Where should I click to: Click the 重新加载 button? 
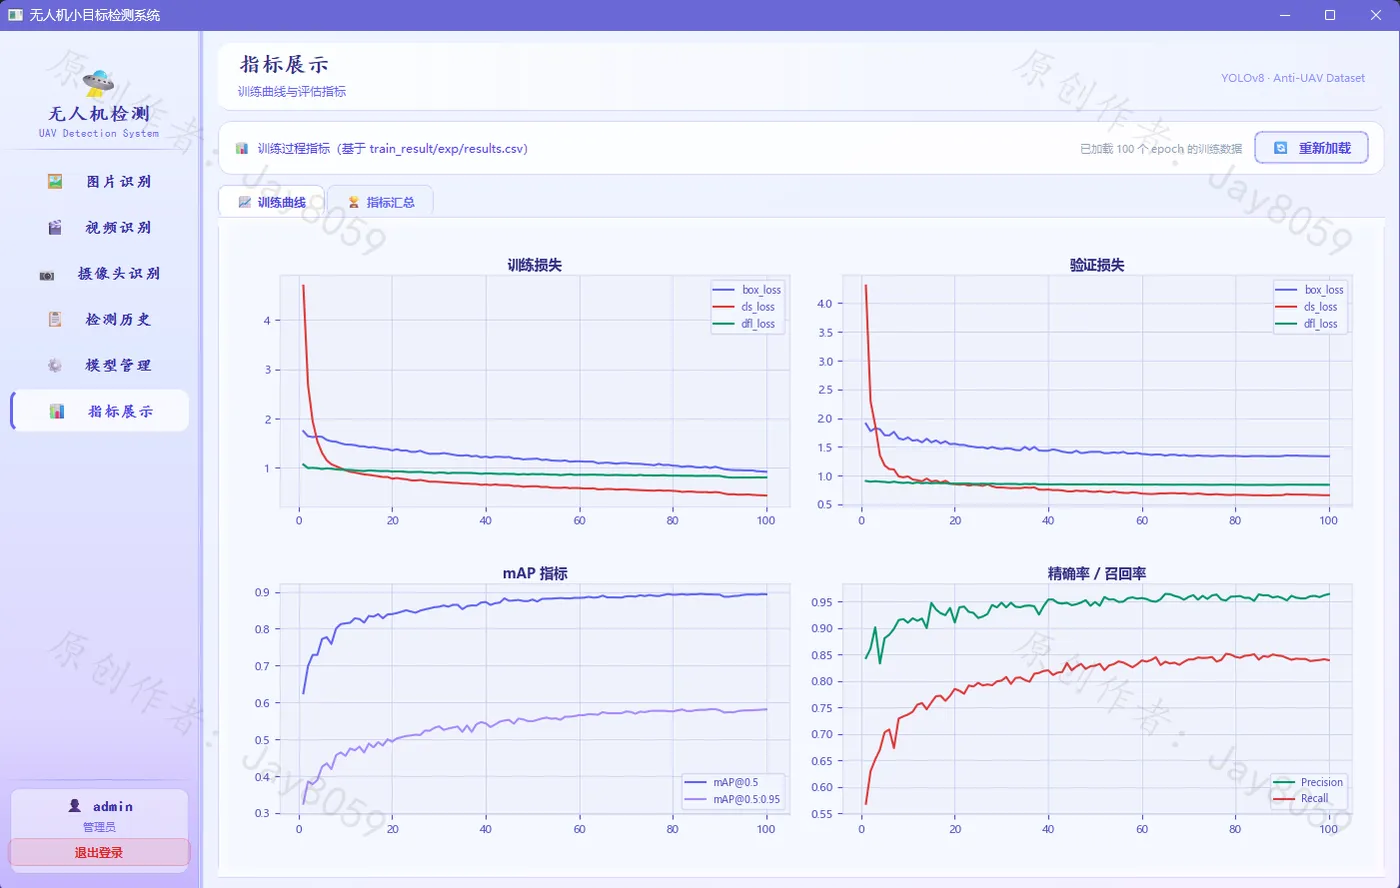1311,148
